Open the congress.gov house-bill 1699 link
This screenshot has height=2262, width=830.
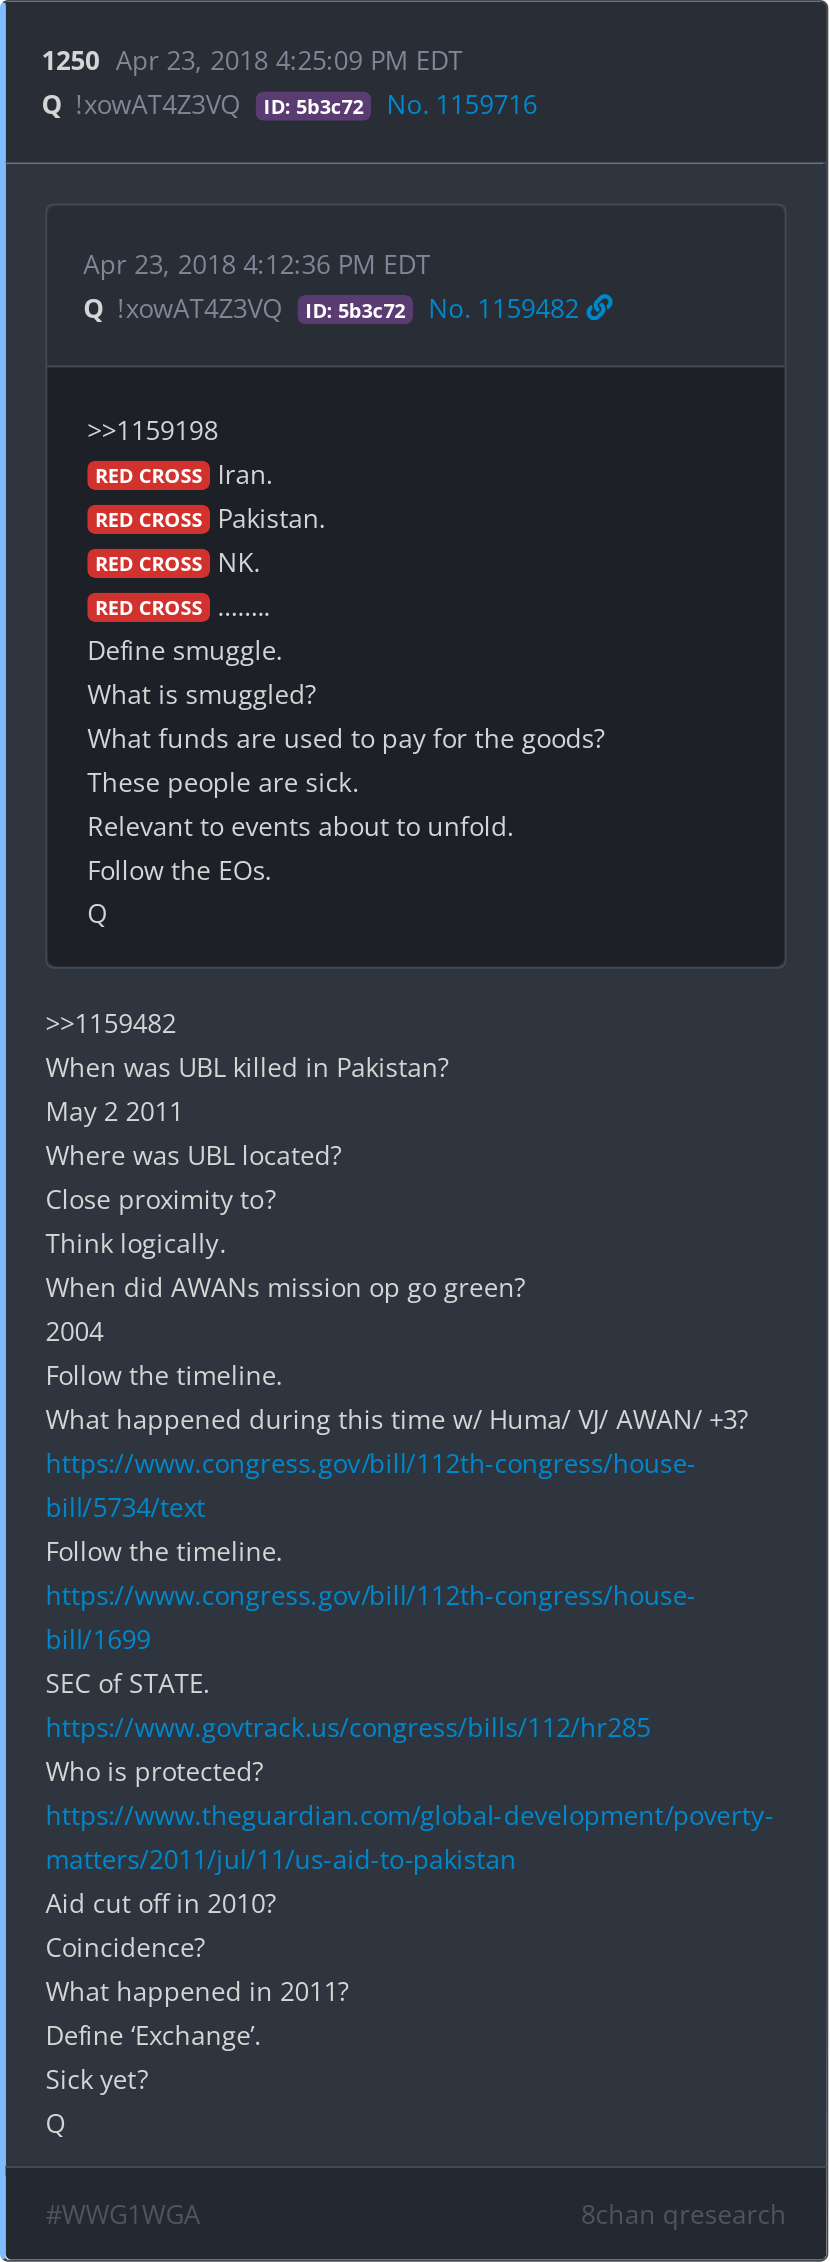click(x=370, y=1618)
